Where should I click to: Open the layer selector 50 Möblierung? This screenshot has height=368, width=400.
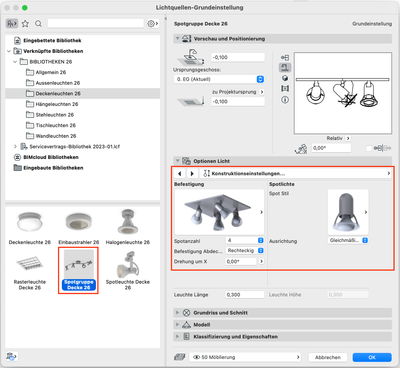245,357
